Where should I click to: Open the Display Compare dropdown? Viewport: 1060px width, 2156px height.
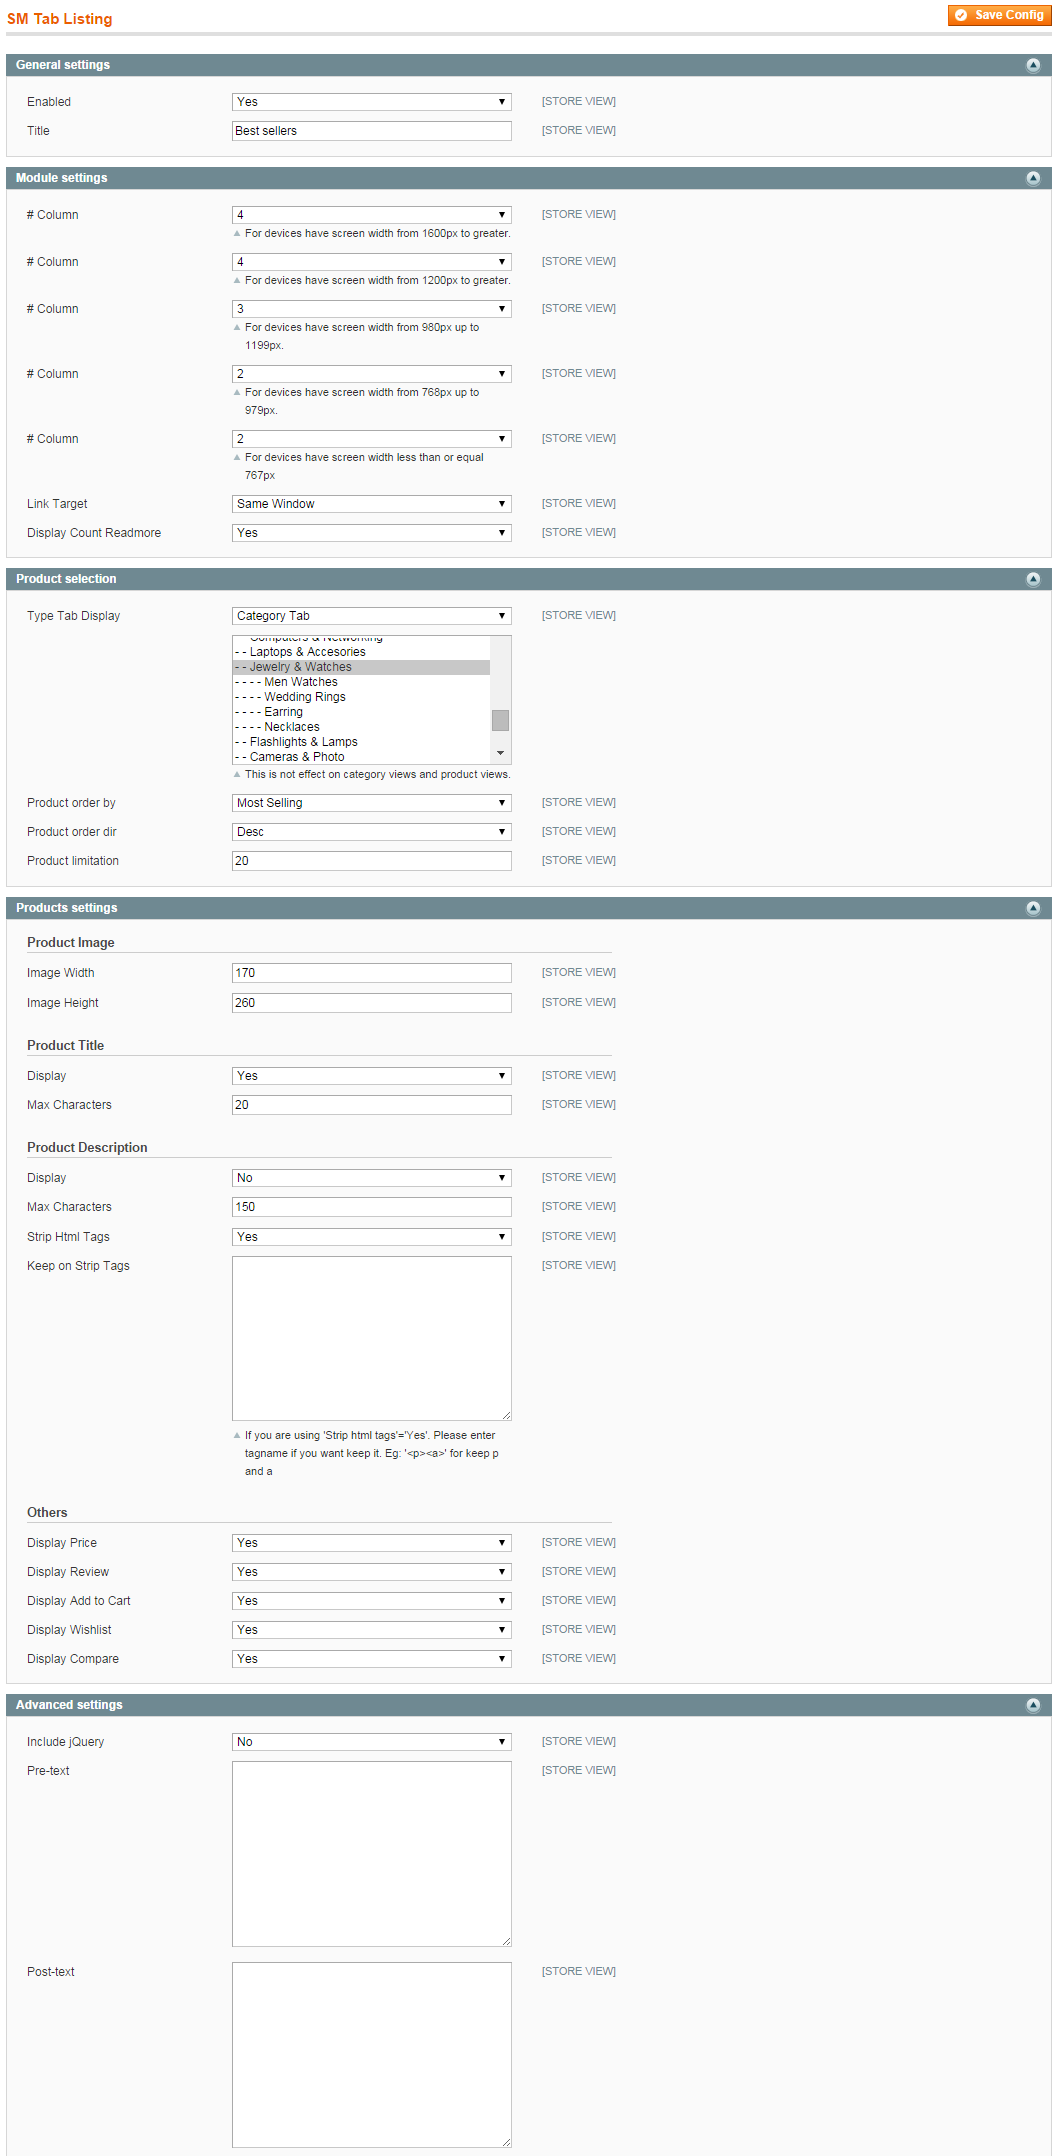(x=372, y=1659)
